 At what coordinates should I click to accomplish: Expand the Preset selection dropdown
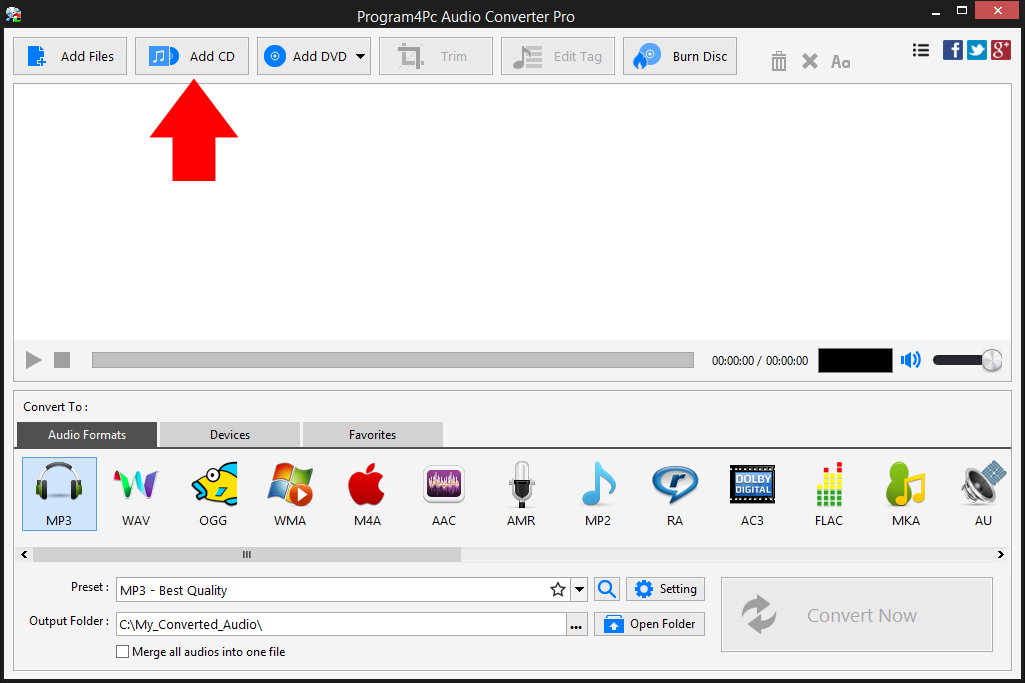point(578,589)
